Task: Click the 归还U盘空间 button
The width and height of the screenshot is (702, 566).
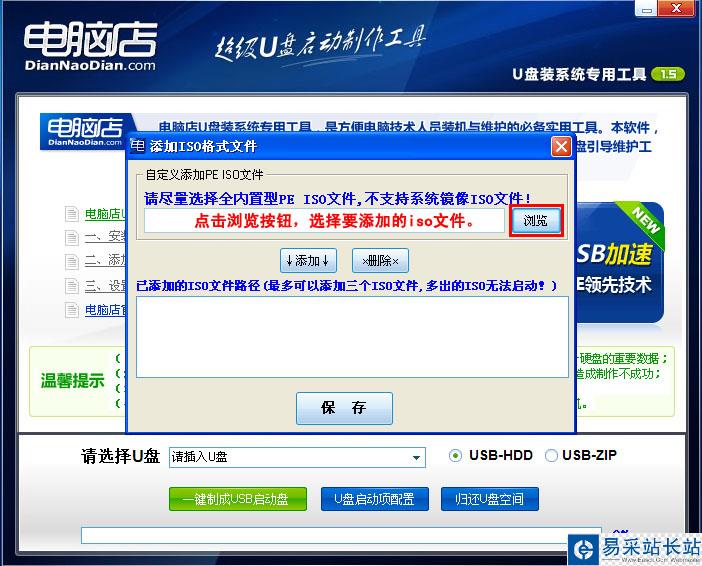Action: coord(489,499)
